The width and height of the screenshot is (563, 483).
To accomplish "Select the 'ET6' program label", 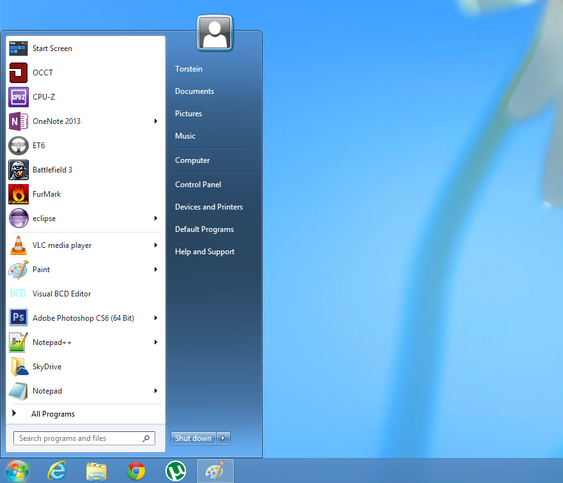I will tap(39, 145).
